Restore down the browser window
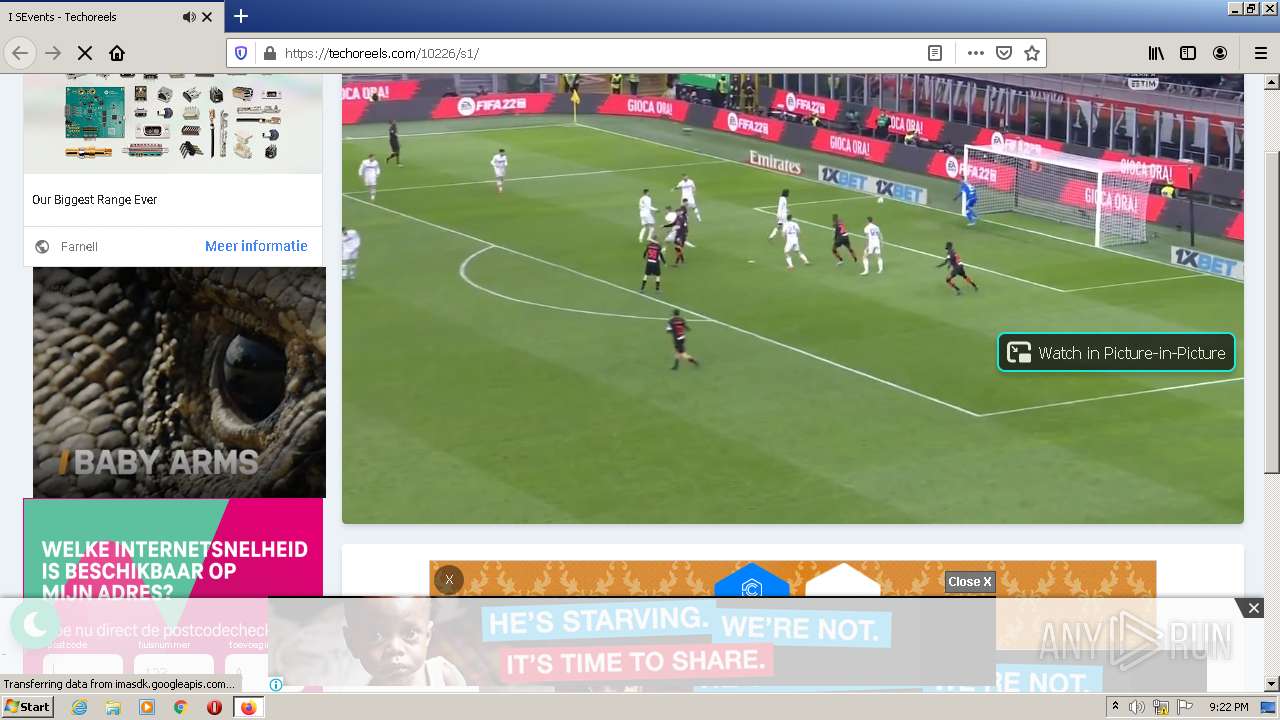The width and height of the screenshot is (1280, 720). (1250, 8)
